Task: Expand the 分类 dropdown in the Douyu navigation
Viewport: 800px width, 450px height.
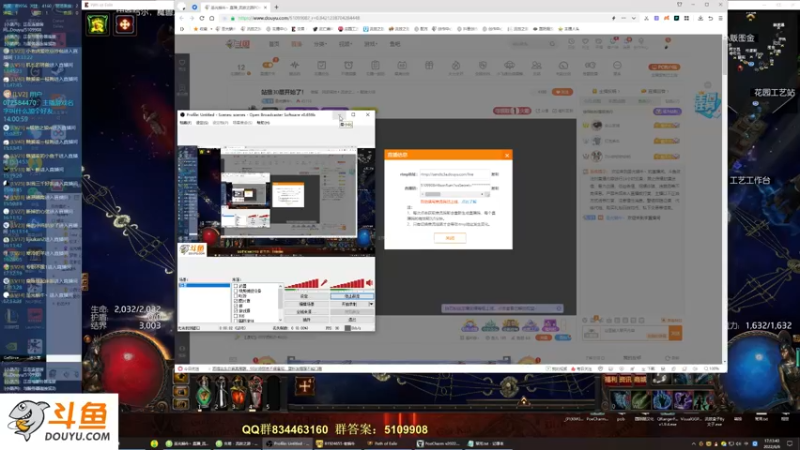Action: (320, 44)
